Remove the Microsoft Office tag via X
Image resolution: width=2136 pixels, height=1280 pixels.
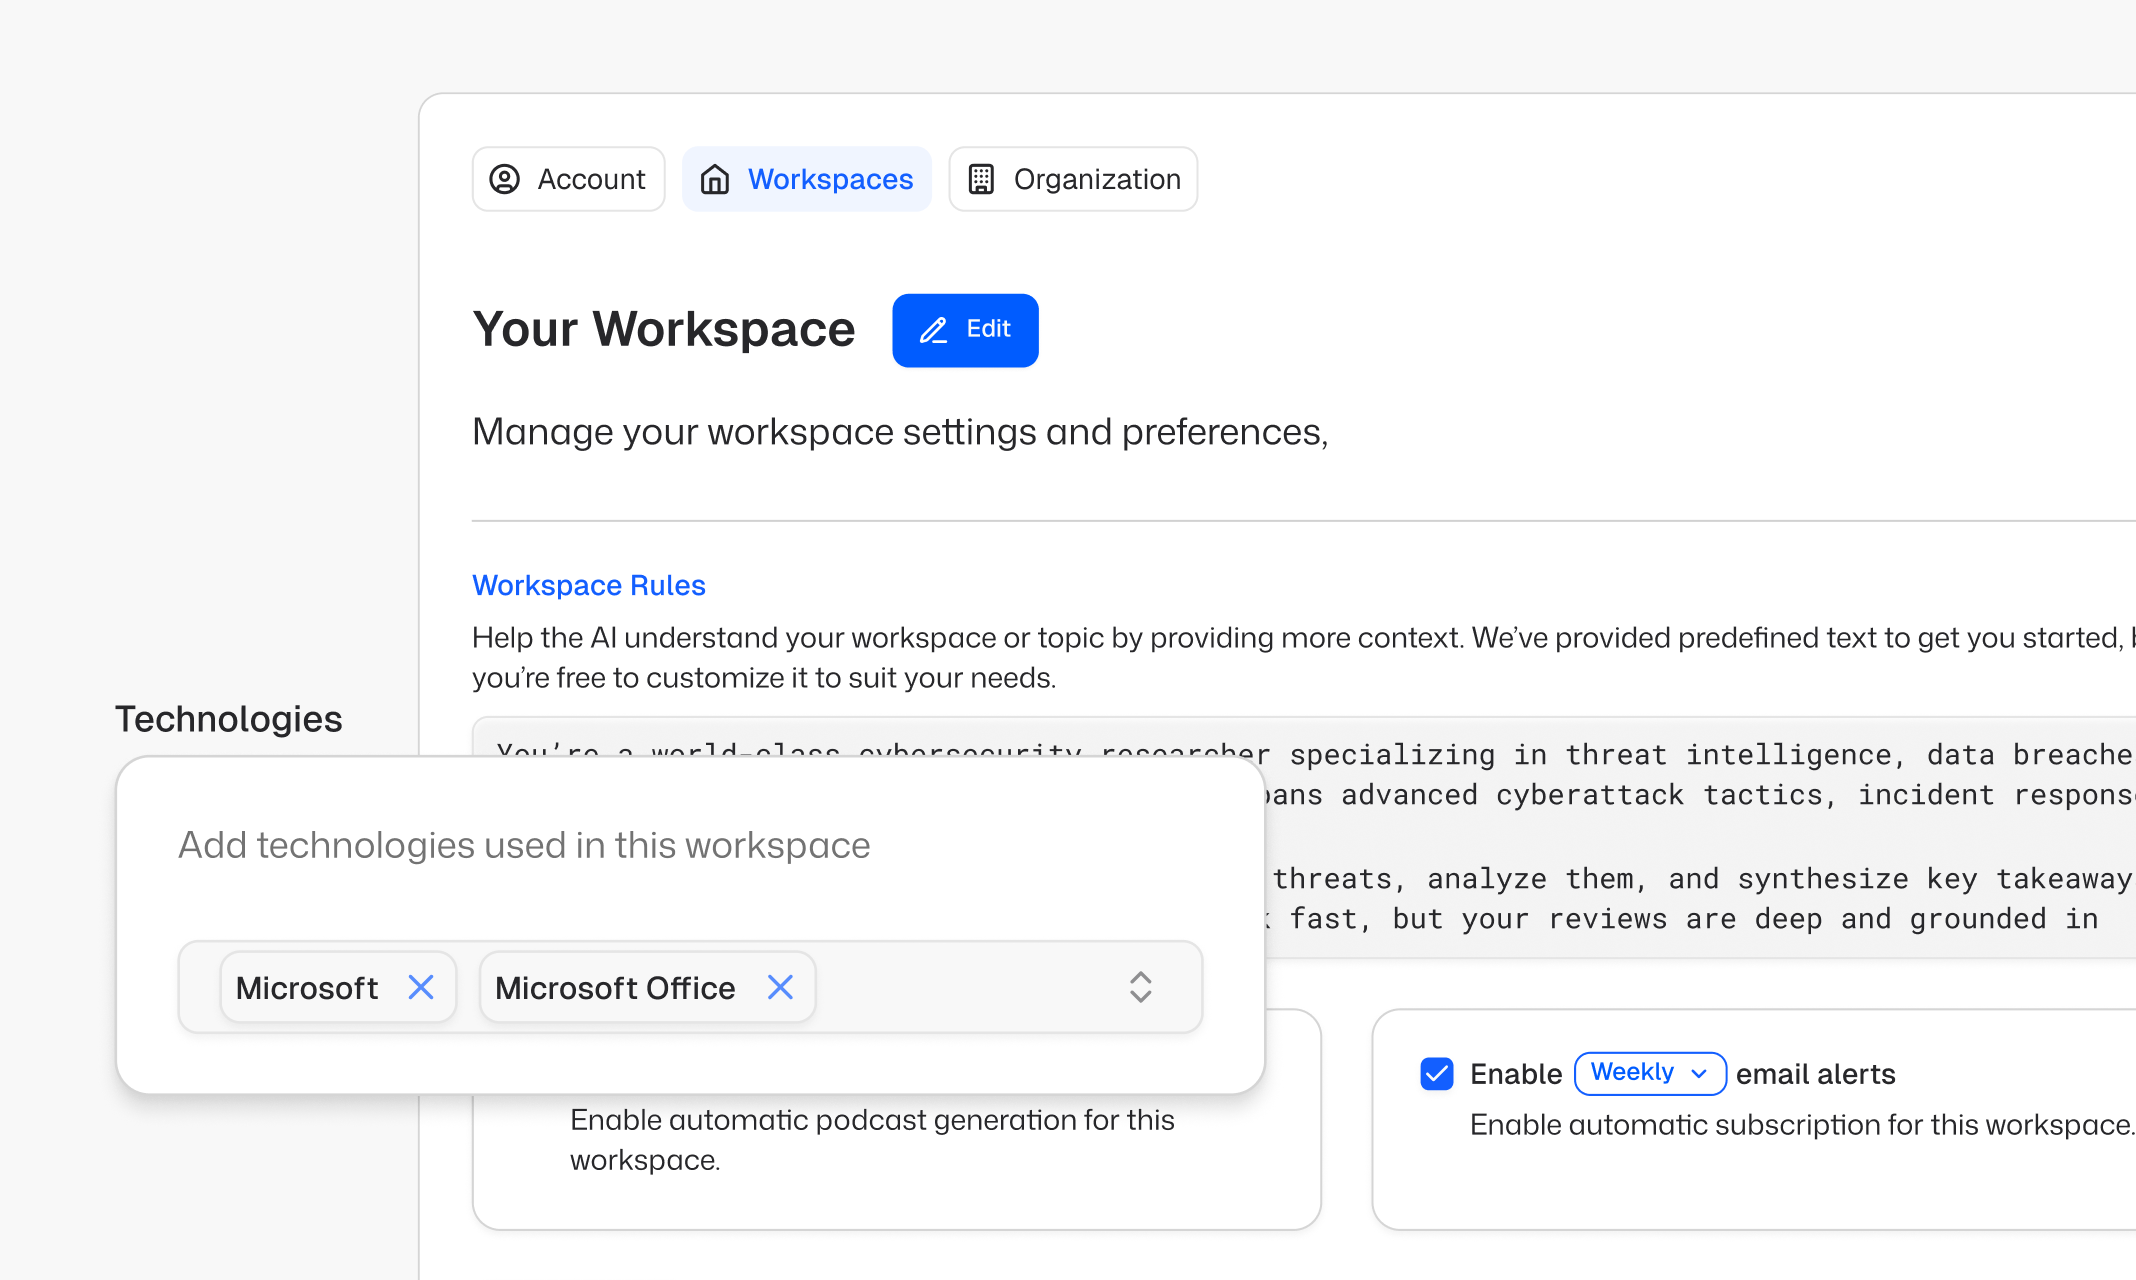(x=780, y=988)
